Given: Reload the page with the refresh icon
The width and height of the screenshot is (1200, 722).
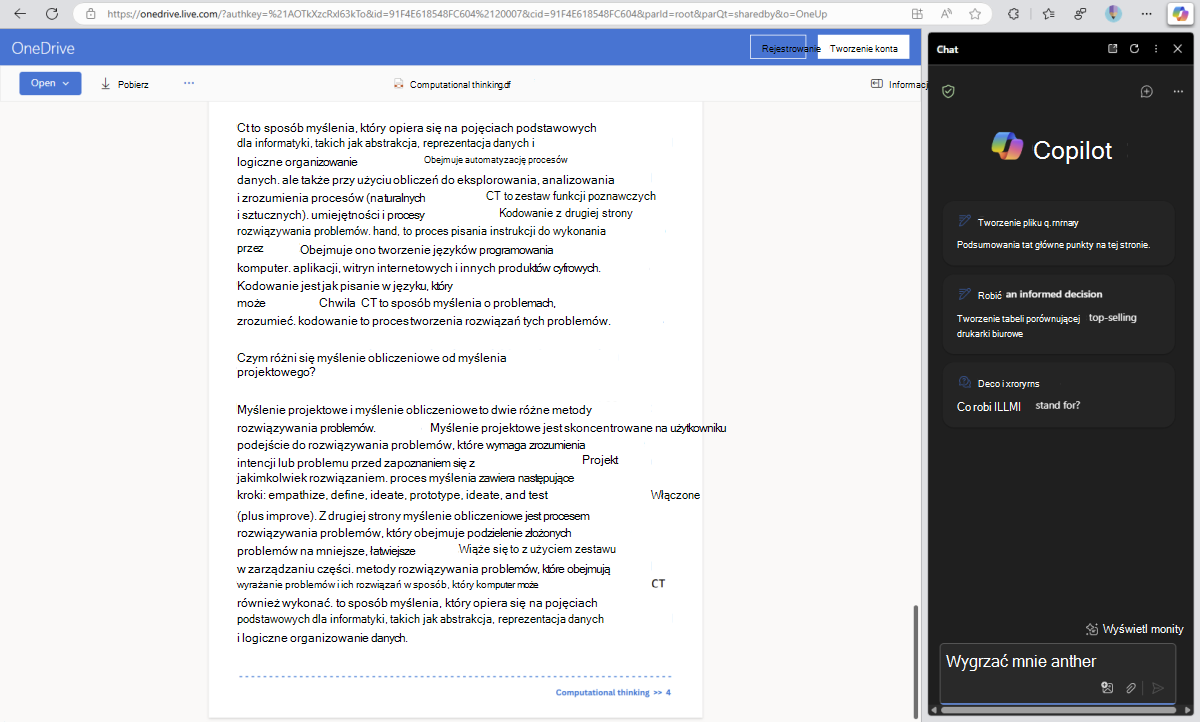Looking at the screenshot, I should [x=53, y=14].
